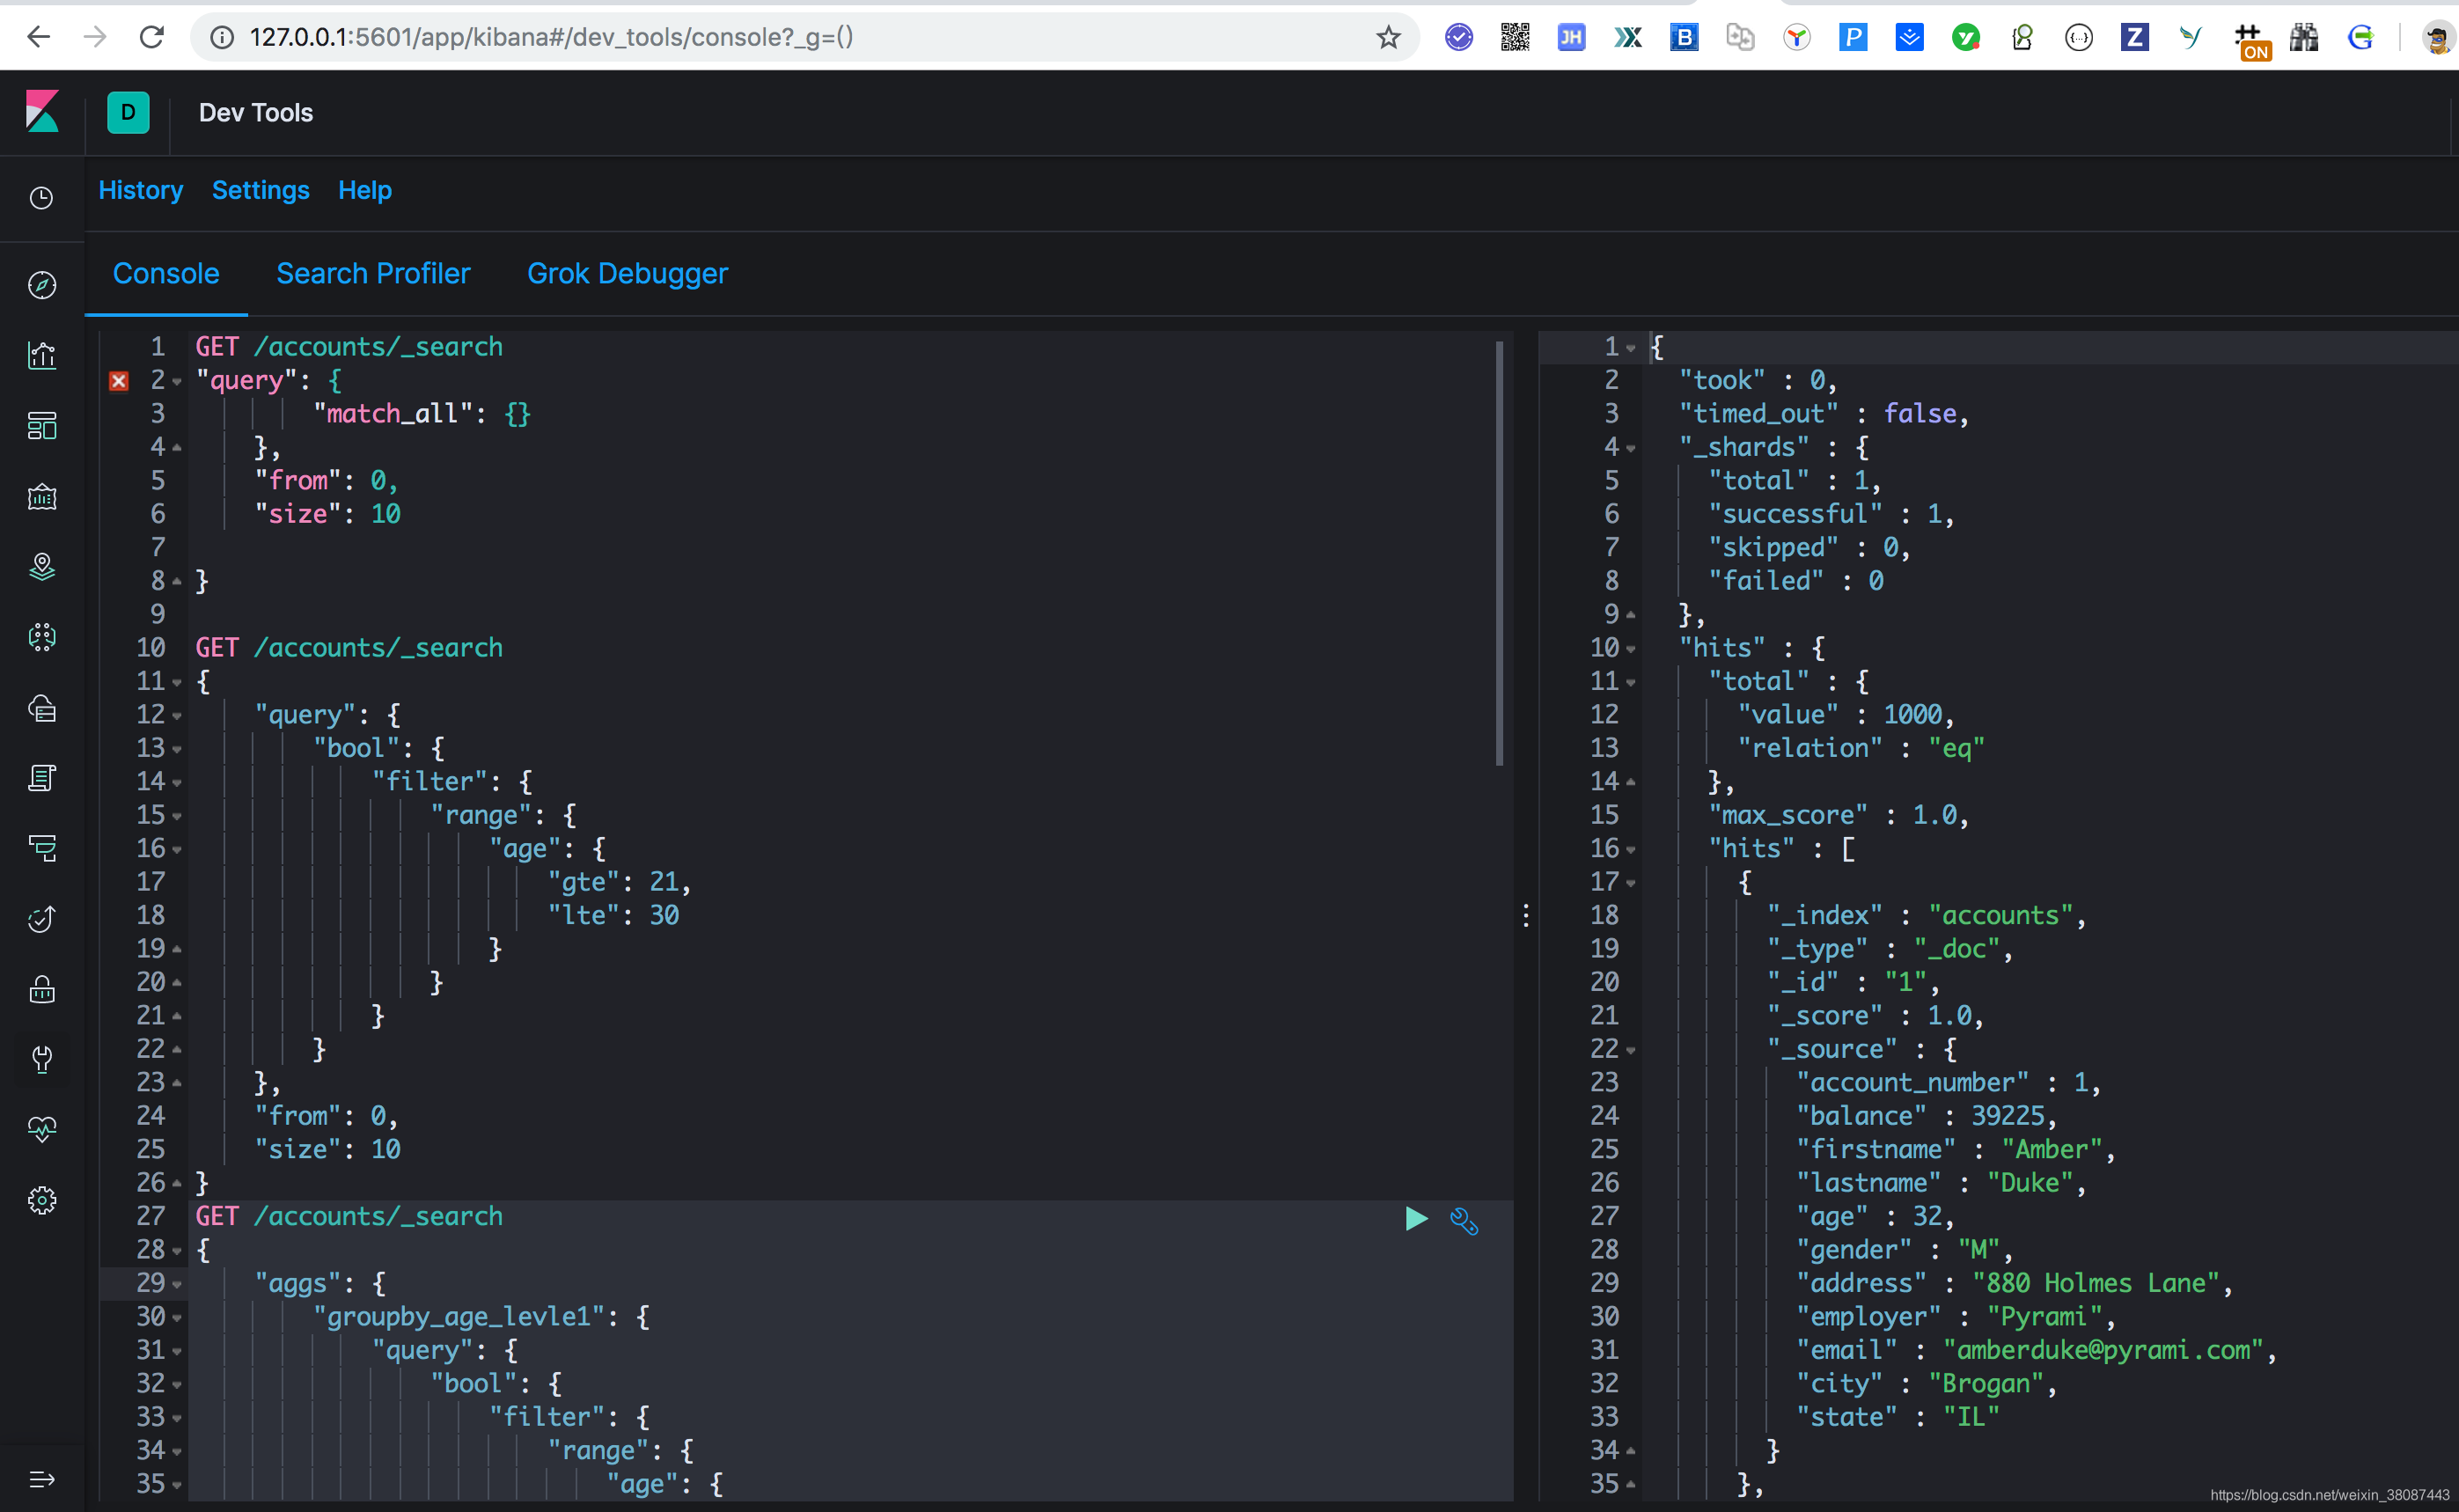Collapse "_shards" block in response line 4
The image size is (2459, 1512).
click(1631, 448)
